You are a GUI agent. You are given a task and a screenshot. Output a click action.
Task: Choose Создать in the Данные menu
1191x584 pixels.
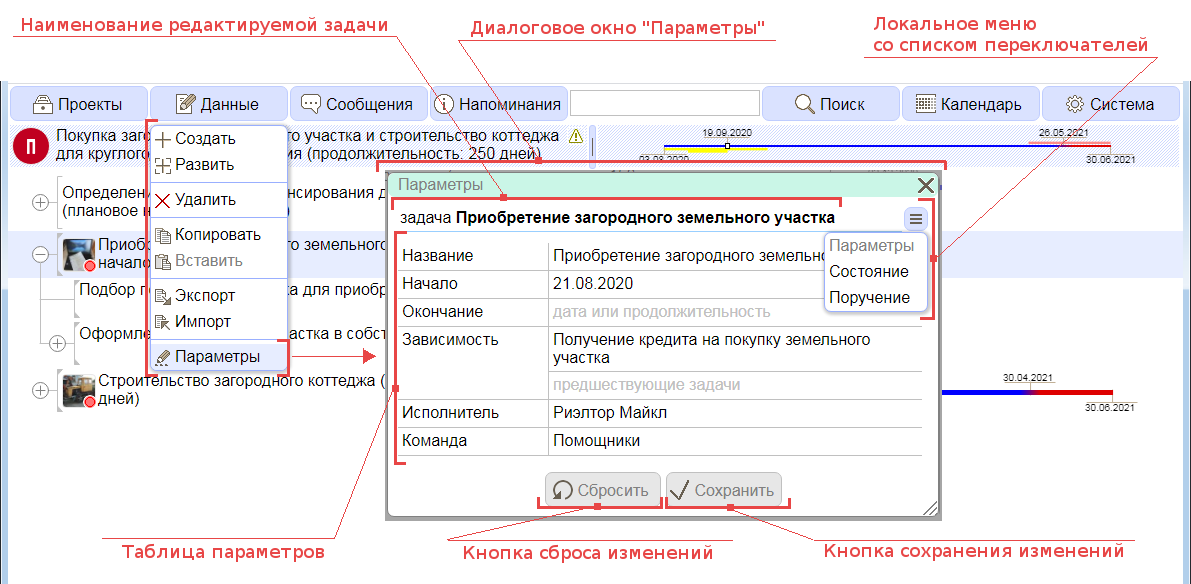coord(219,139)
